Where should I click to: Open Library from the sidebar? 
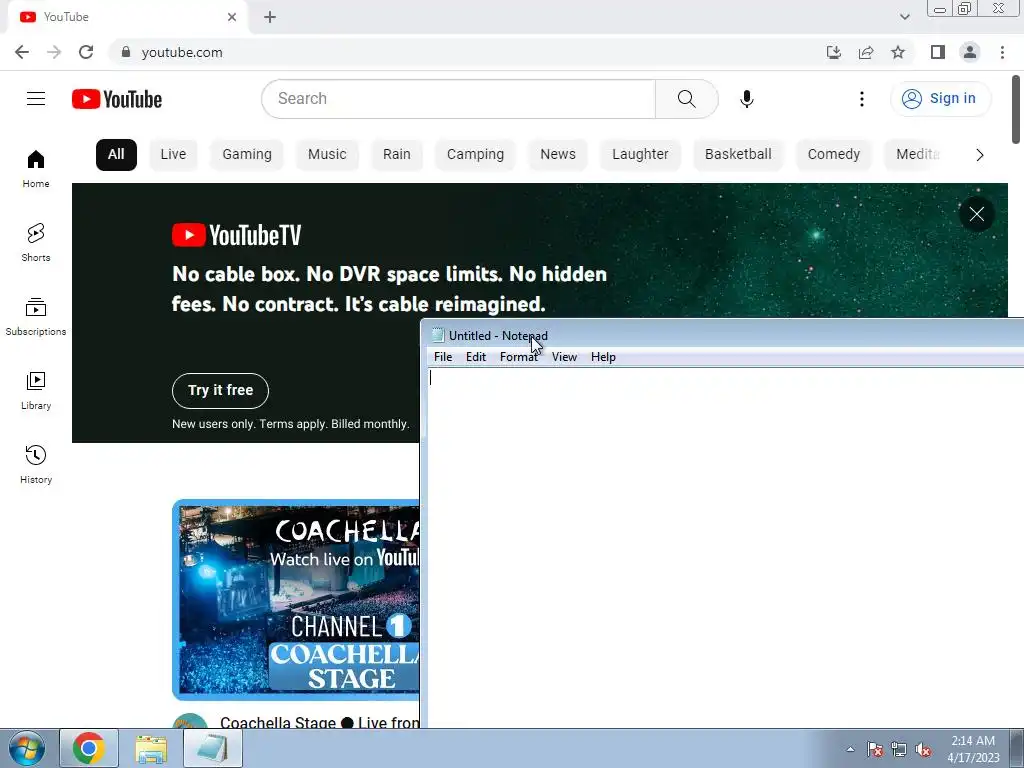[36, 391]
